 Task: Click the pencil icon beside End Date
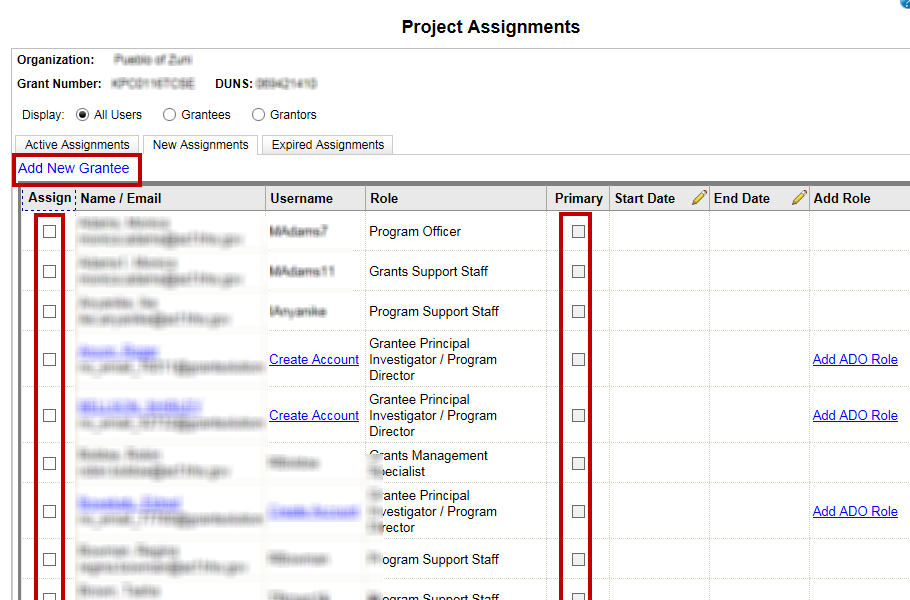tap(798, 198)
